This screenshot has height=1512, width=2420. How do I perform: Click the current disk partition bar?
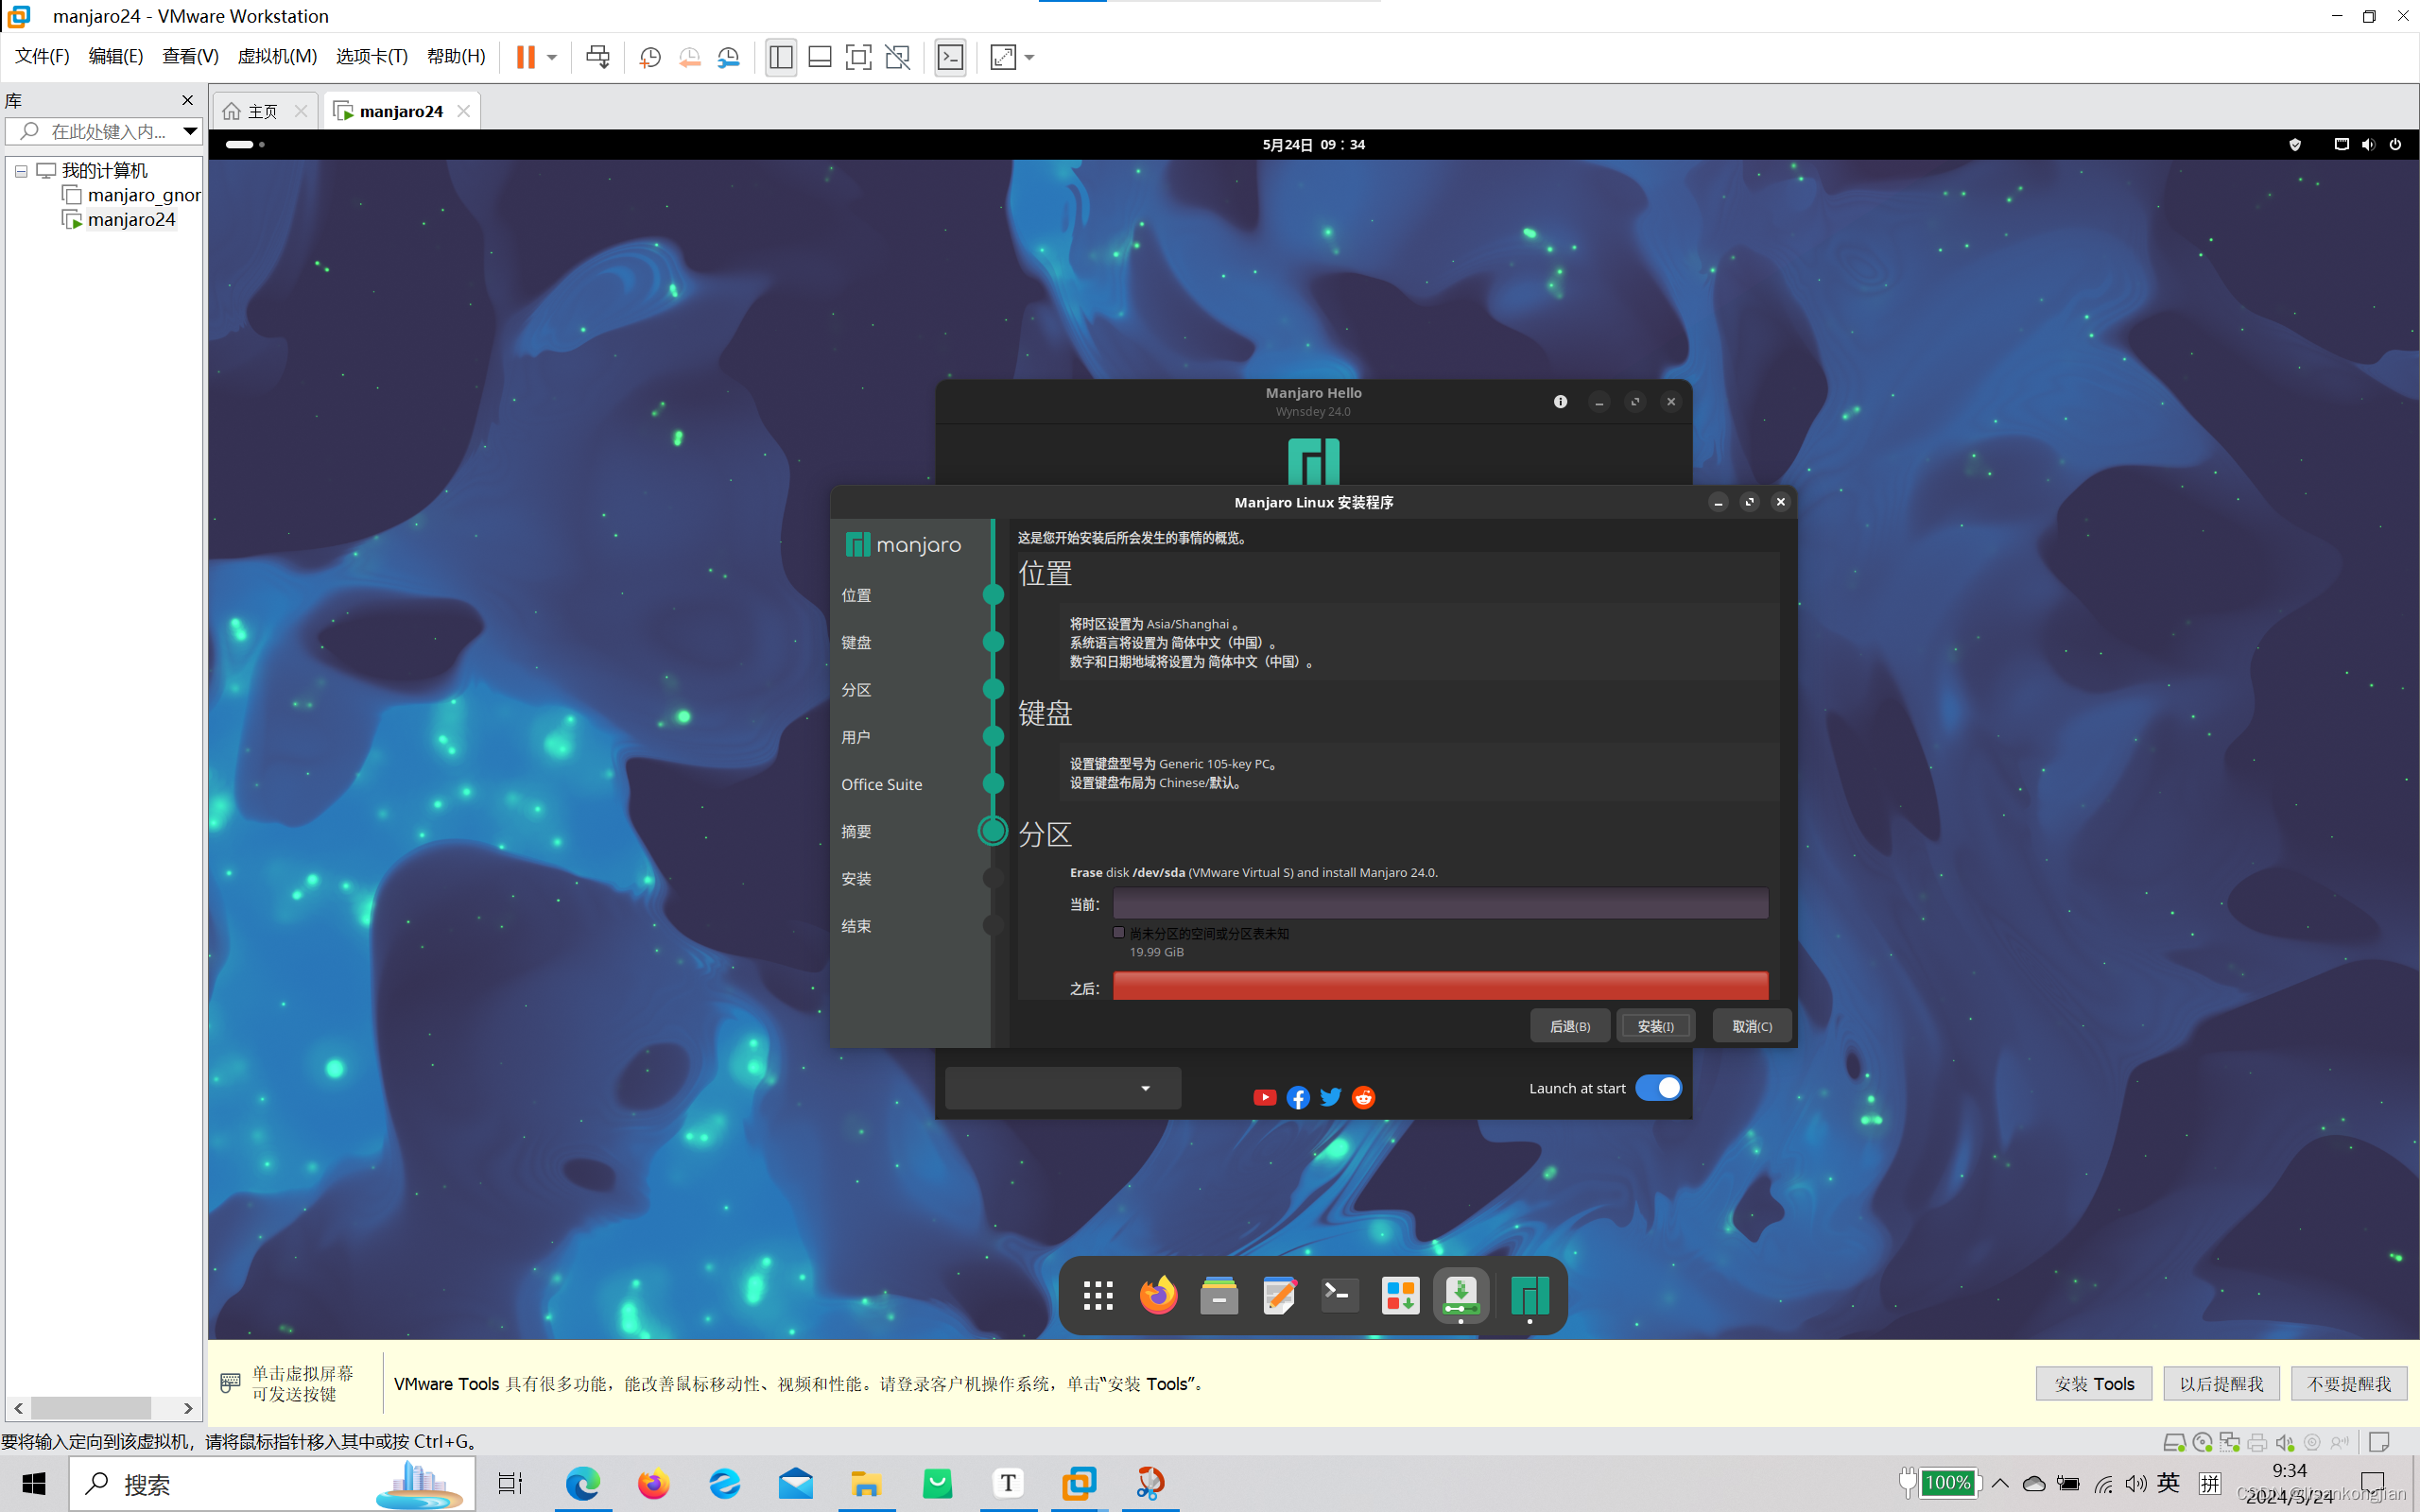point(1440,903)
